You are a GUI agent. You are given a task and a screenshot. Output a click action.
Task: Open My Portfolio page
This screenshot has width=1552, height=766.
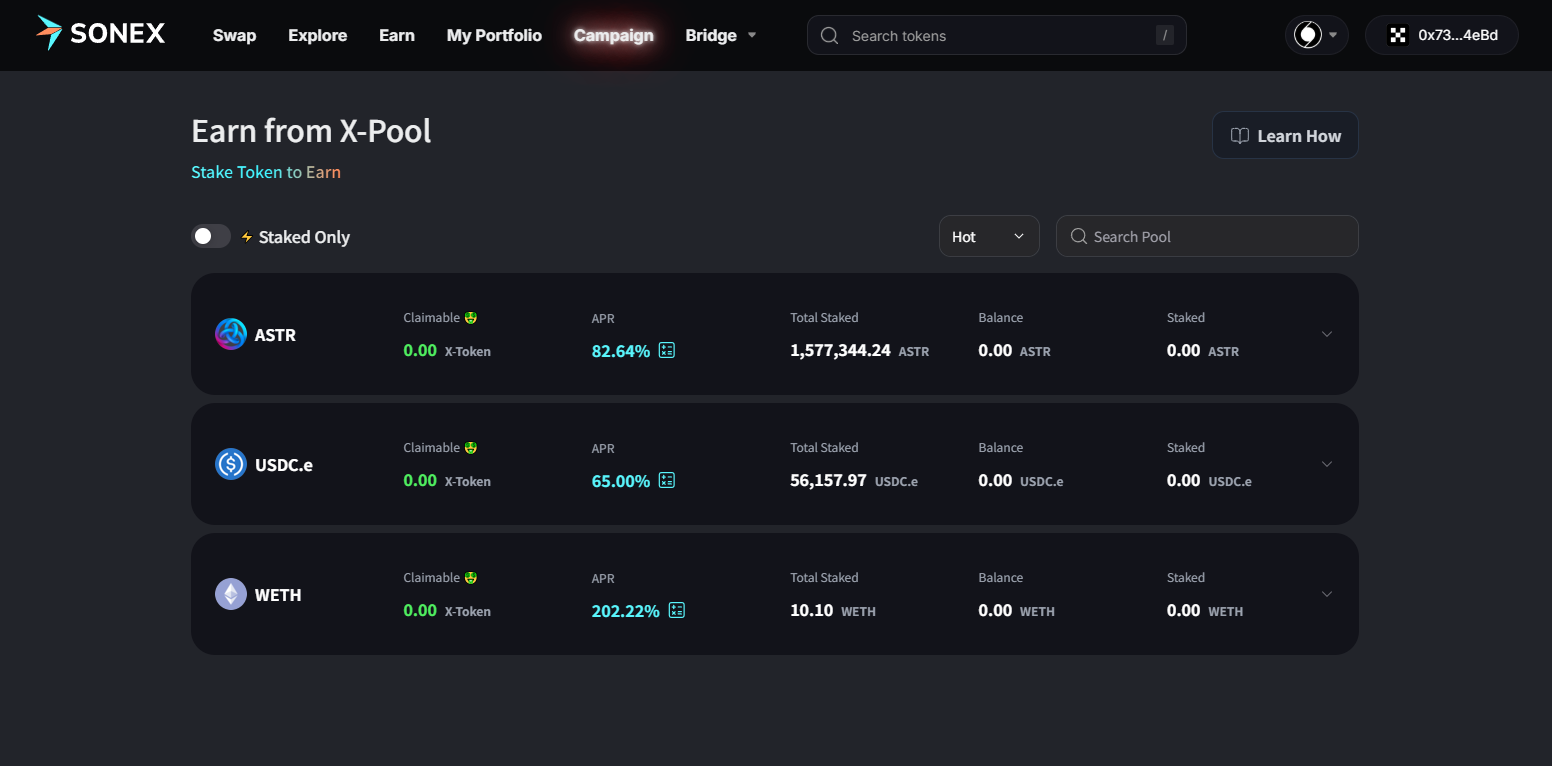click(494, 35)
